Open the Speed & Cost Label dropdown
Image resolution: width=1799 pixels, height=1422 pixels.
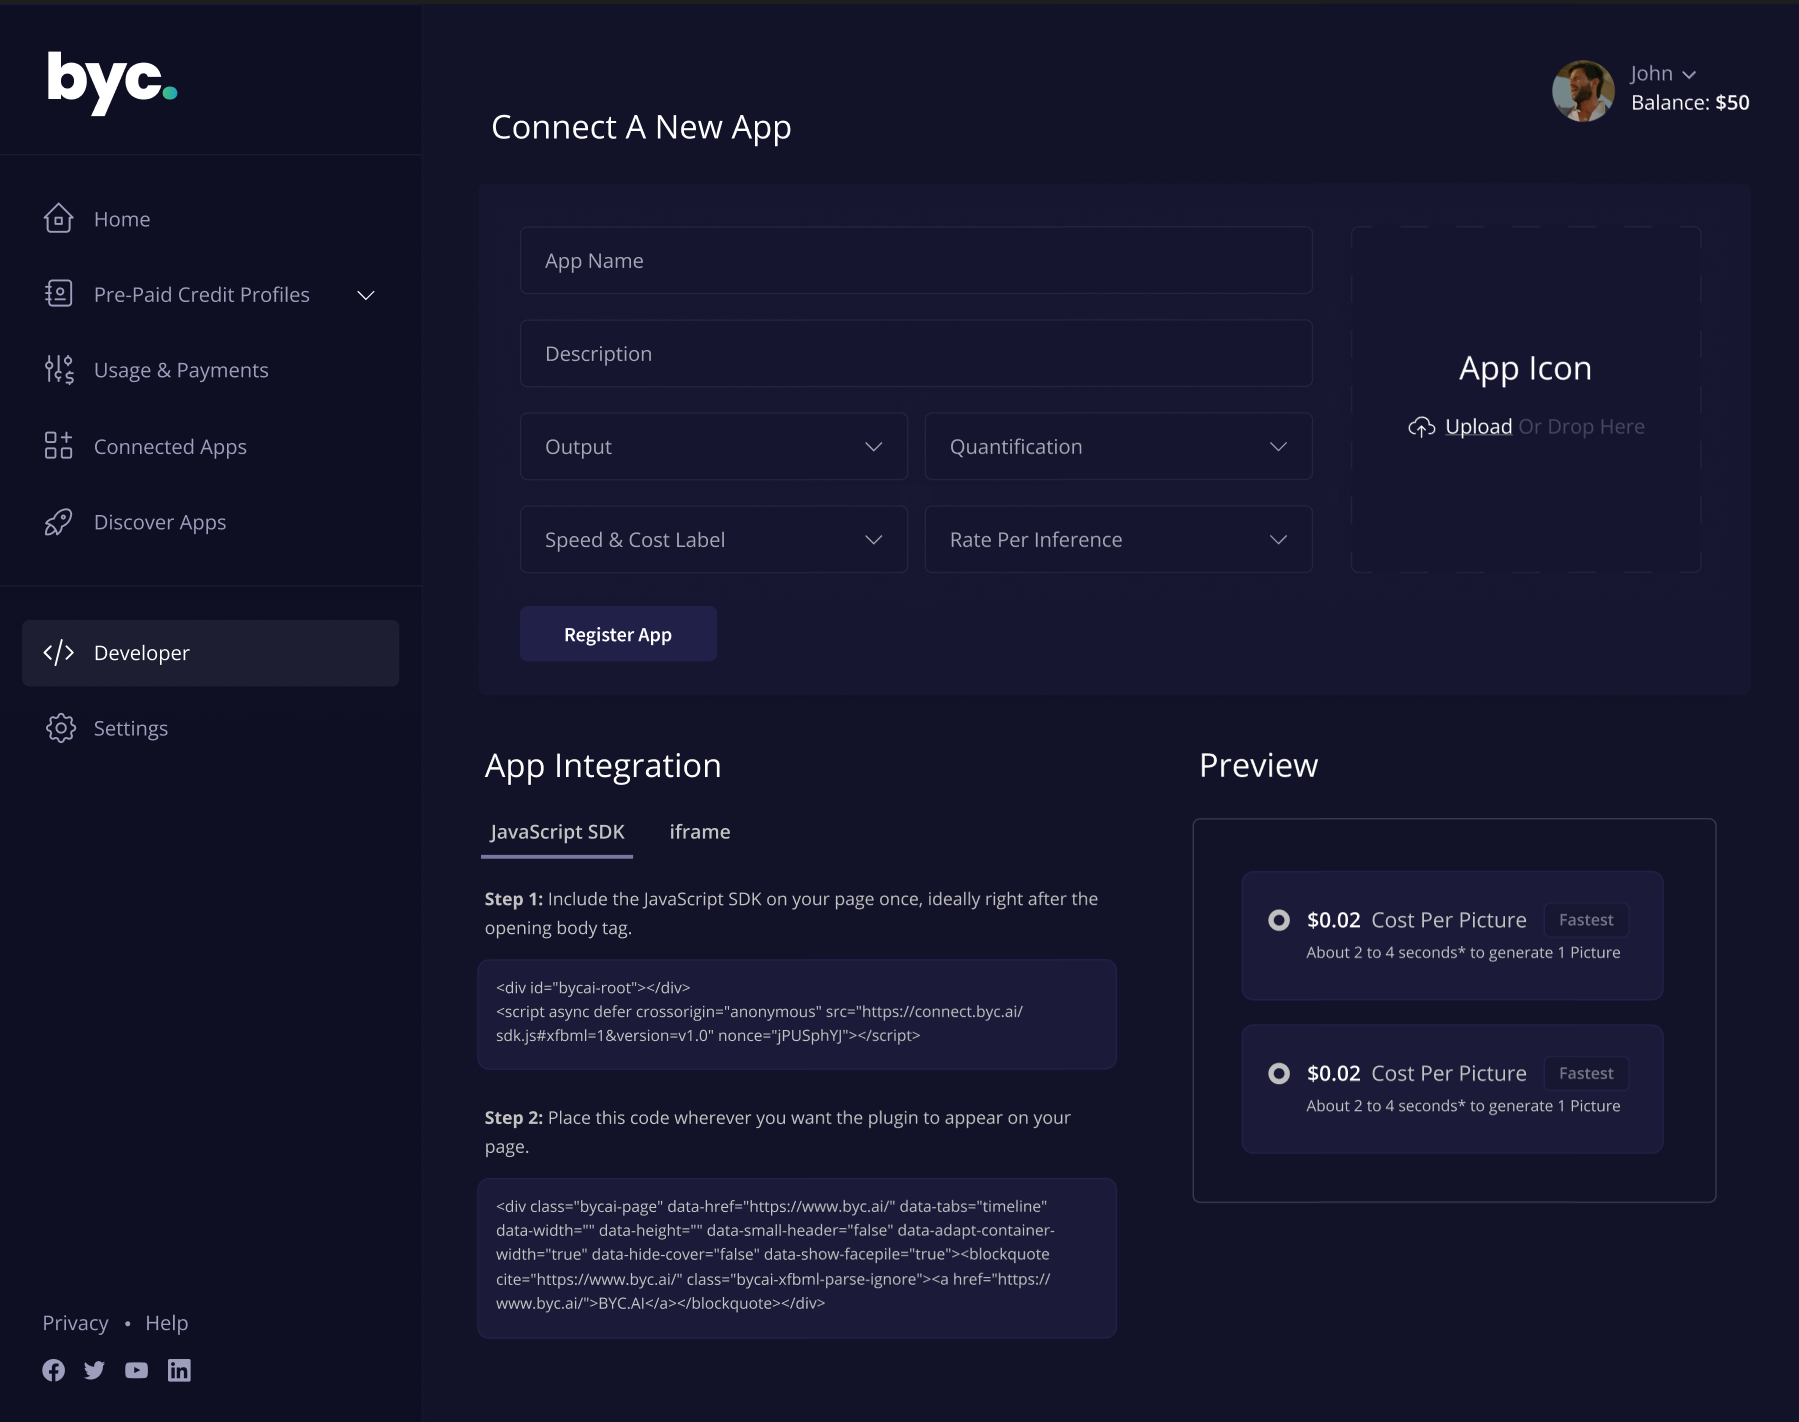click(714, 539)
